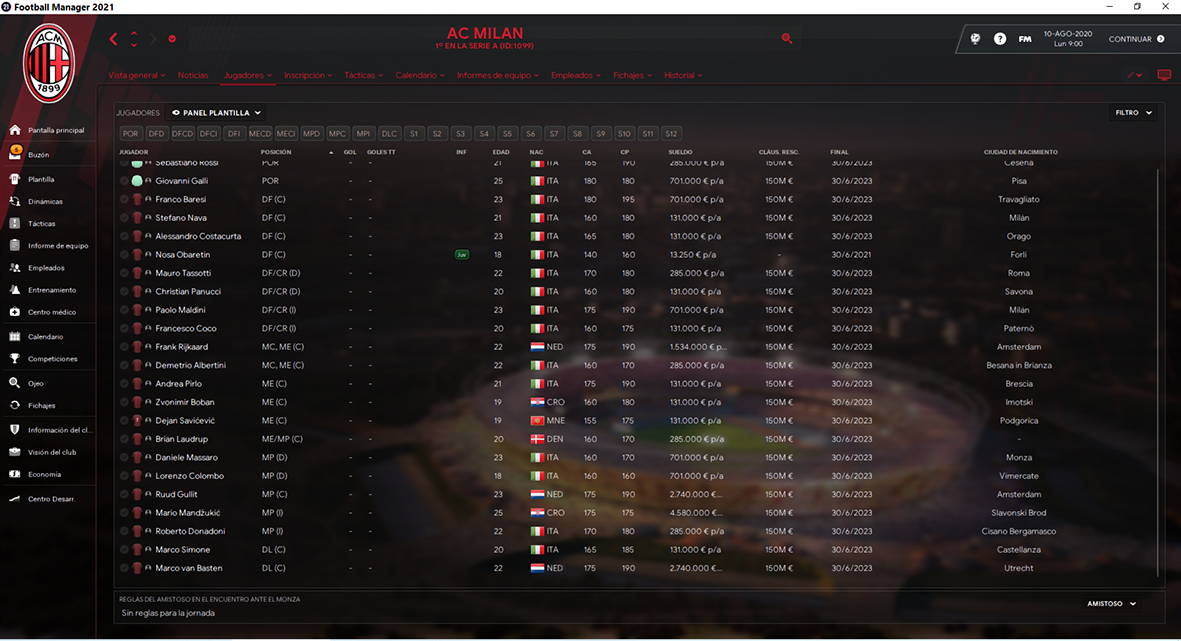
Task: Tick selection circle for Brian Laudrup
Action: point(124,439)
